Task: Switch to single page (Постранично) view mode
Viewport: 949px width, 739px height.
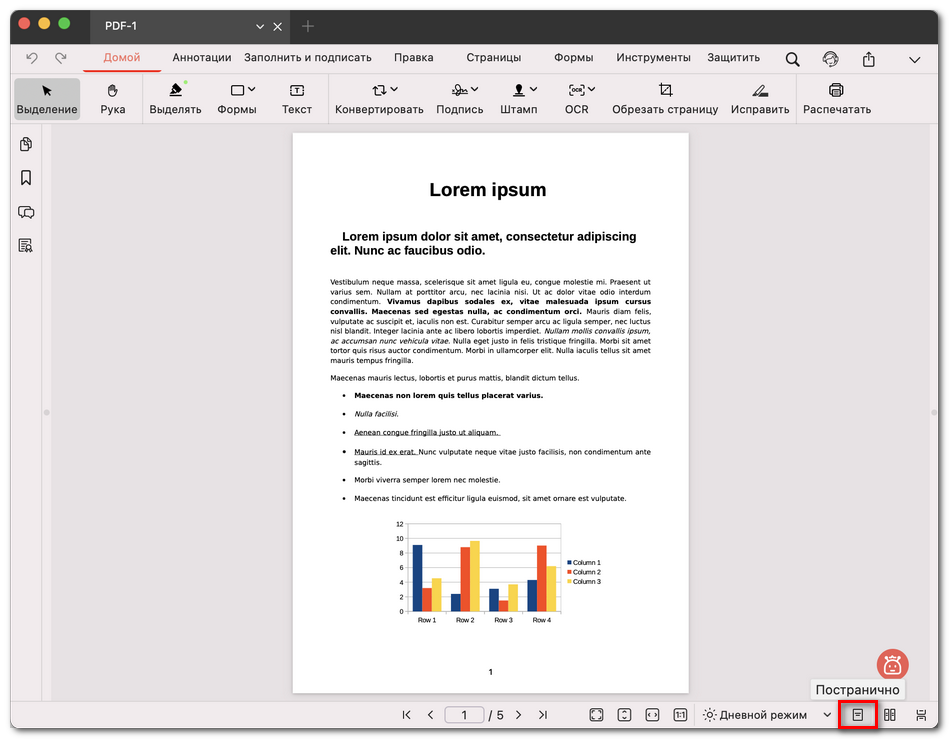Action: pyautogui.click(x=857, y=715)
